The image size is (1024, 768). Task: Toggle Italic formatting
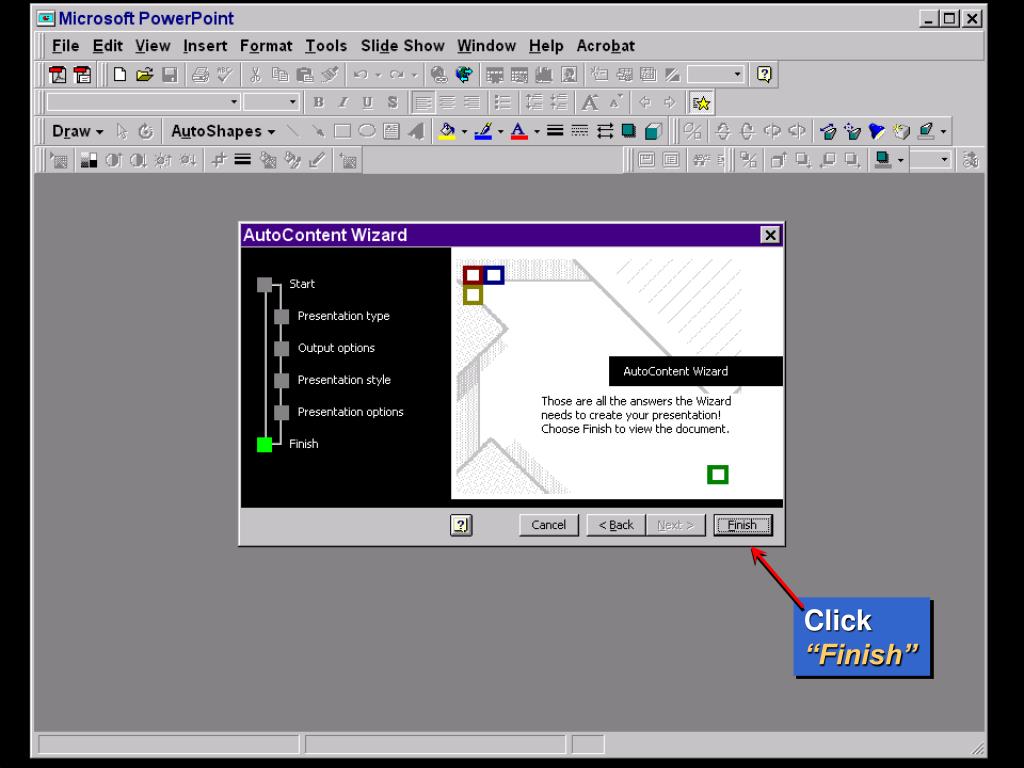coord(343,103)
